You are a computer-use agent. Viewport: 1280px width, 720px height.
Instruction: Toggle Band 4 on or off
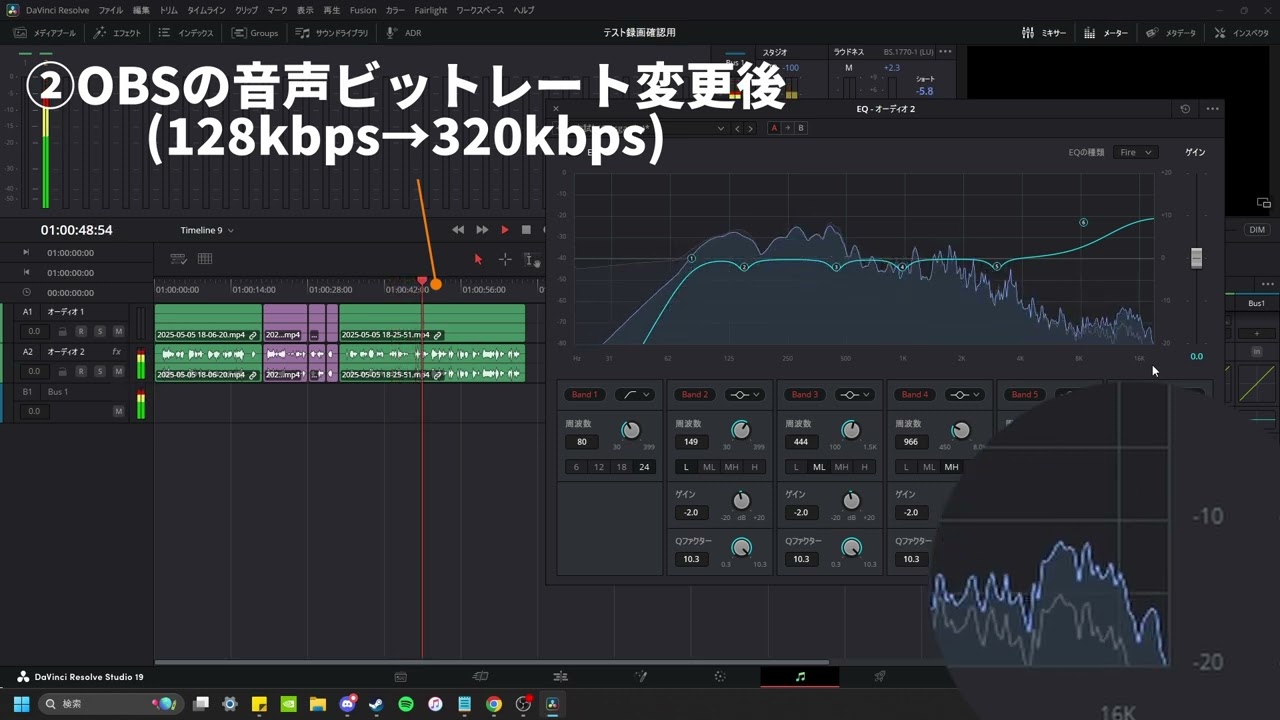[x=914, y=395]
